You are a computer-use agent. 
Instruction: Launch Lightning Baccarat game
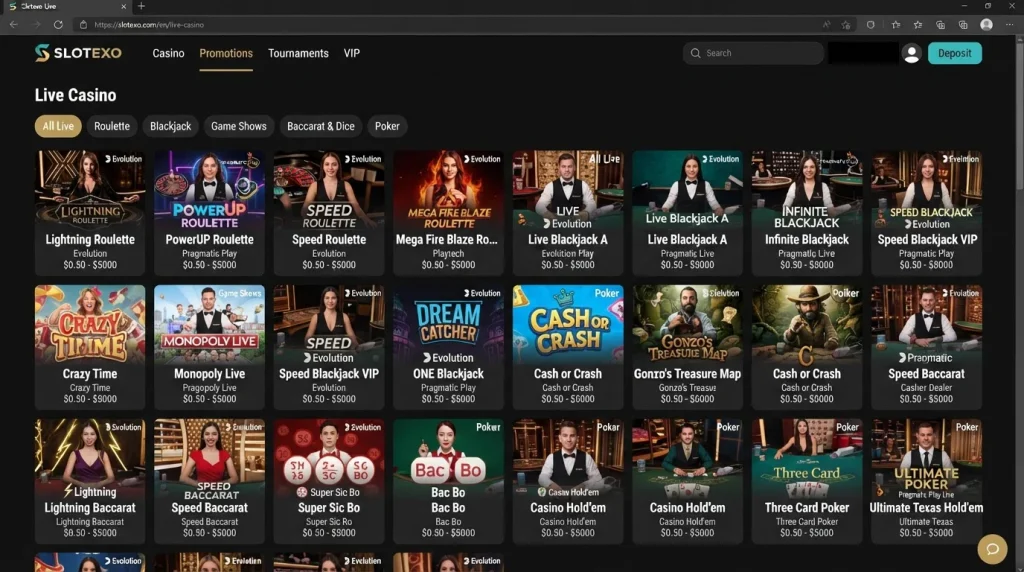coord(90,481)
